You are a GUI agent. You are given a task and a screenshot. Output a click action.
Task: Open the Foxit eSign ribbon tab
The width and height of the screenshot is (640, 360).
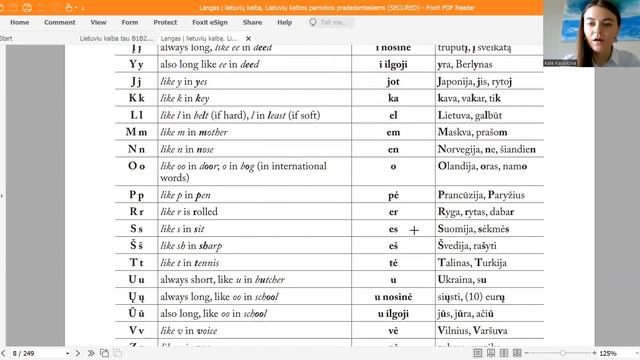coord(210,22)
